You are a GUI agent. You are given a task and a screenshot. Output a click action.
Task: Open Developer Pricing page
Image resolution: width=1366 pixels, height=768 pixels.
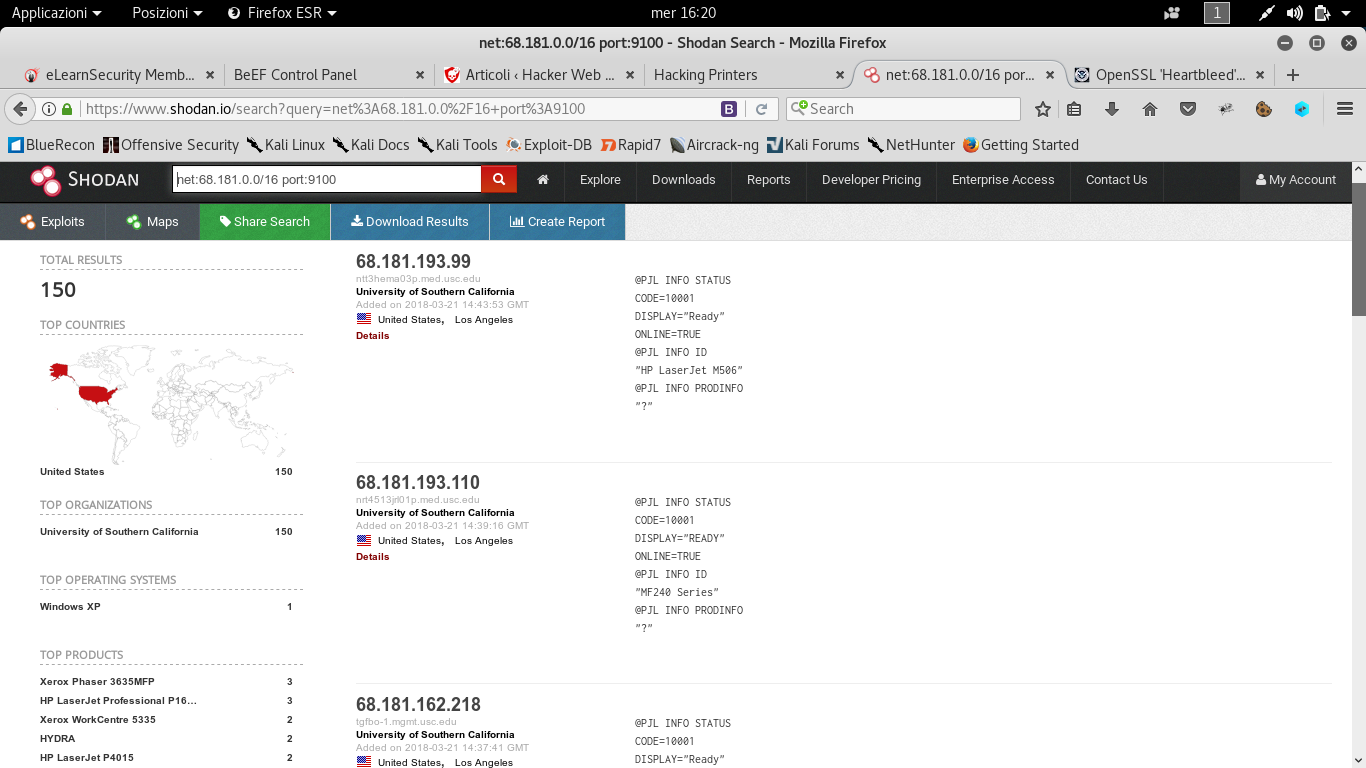871,180
